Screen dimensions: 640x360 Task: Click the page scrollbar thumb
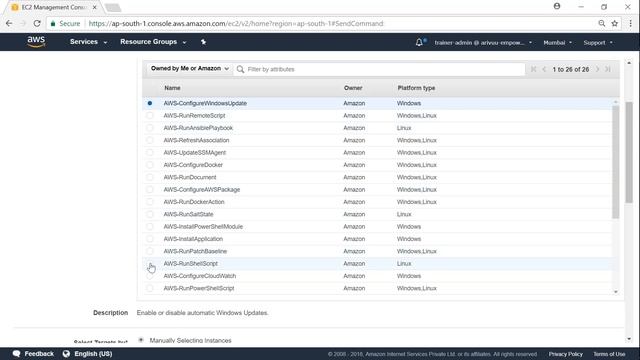(x=629, y=152)
